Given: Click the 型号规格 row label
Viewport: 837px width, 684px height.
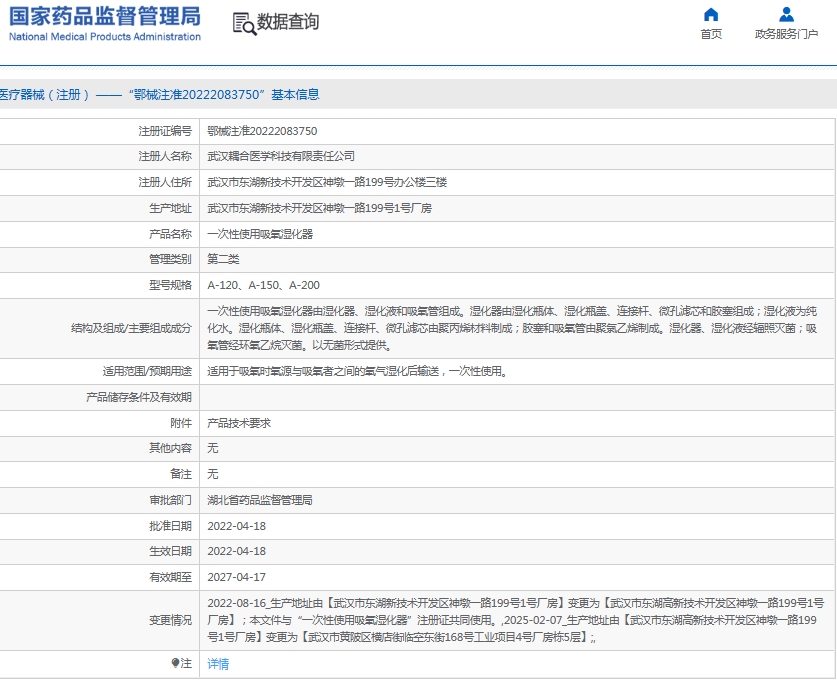Looking at the screenshot, I should [170, 285].
